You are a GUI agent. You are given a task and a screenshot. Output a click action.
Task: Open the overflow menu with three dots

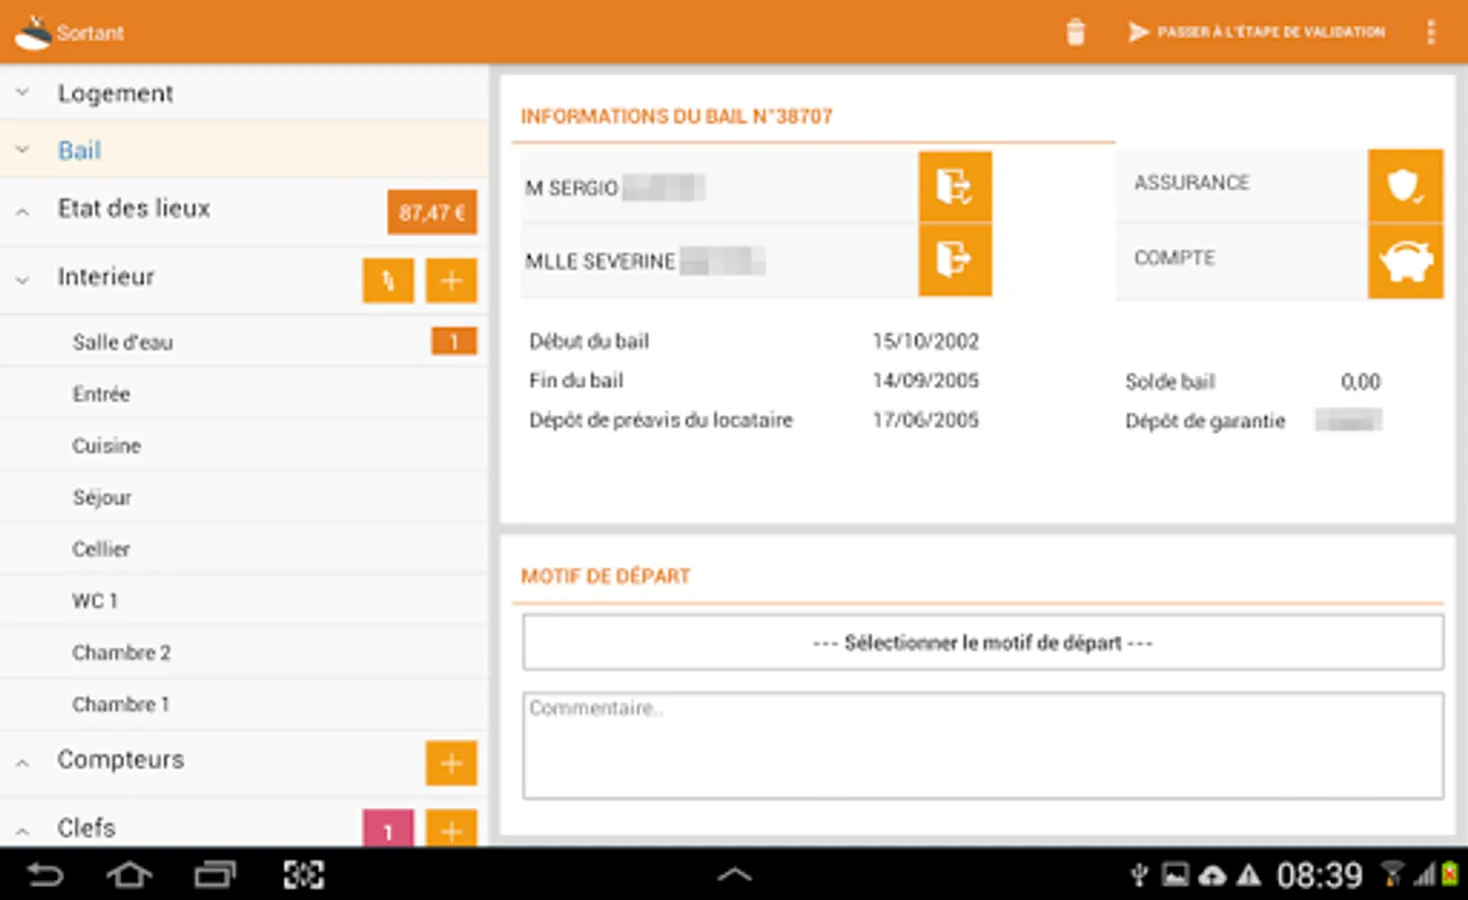point(1432,32)
